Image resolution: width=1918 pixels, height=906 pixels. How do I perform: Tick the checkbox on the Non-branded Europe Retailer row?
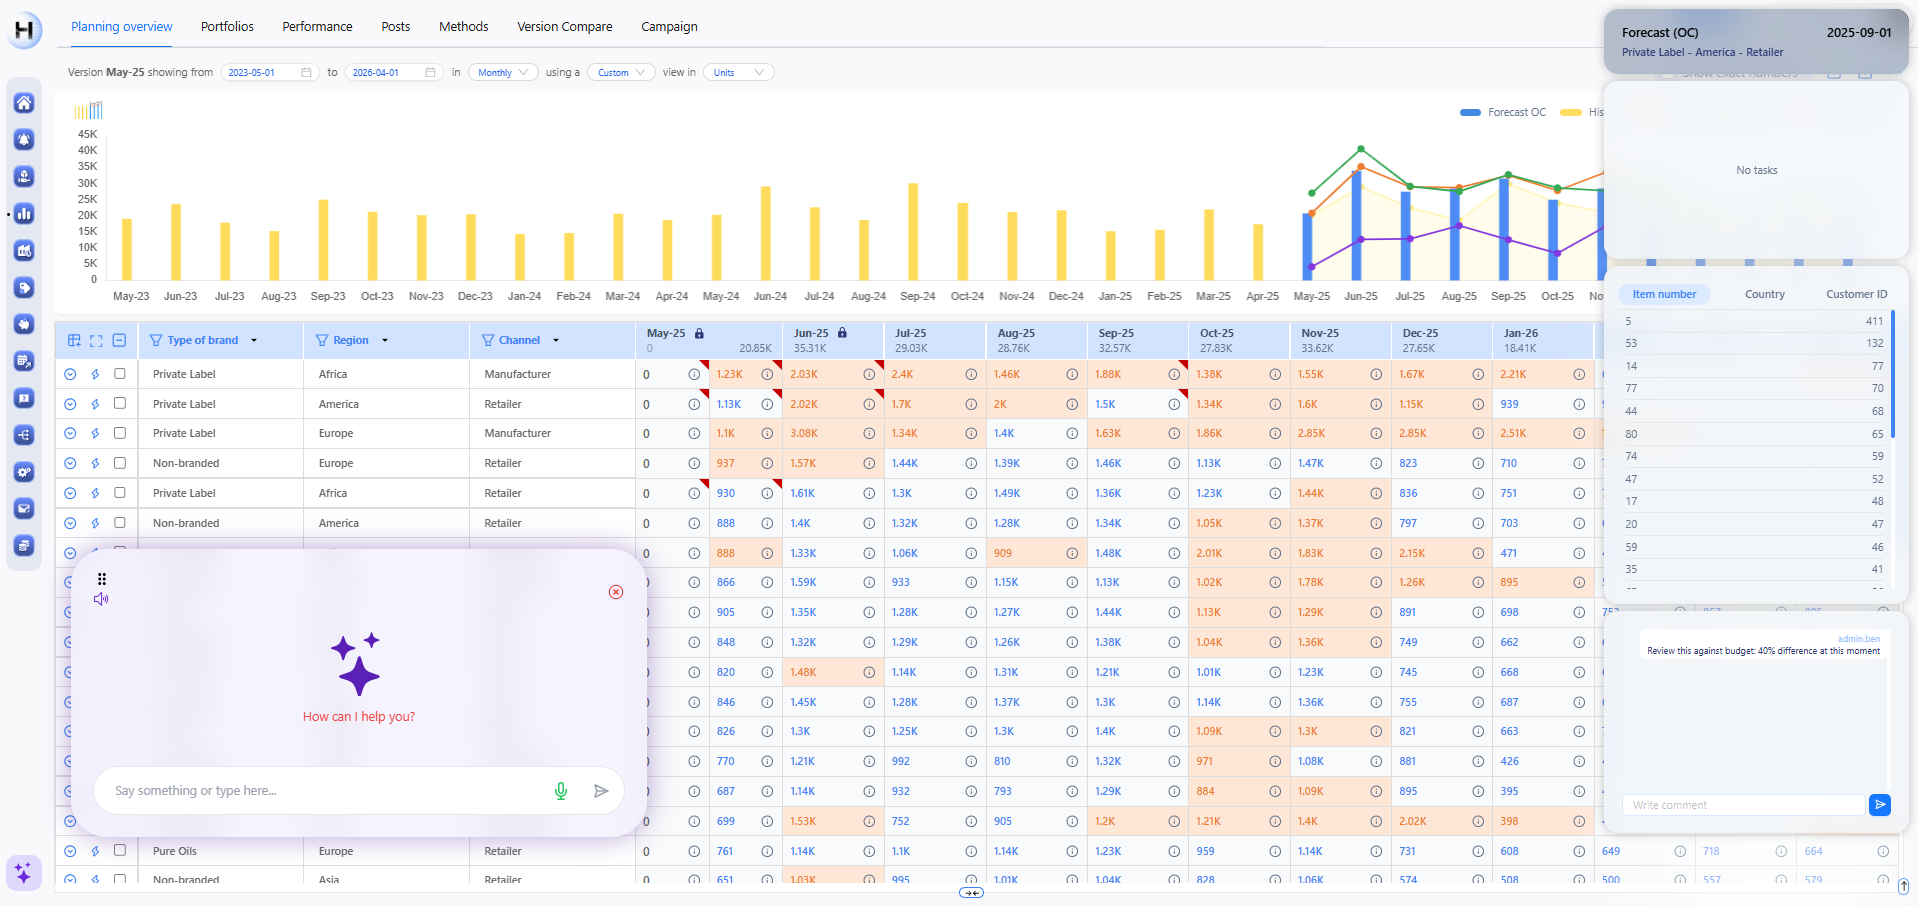120,463
